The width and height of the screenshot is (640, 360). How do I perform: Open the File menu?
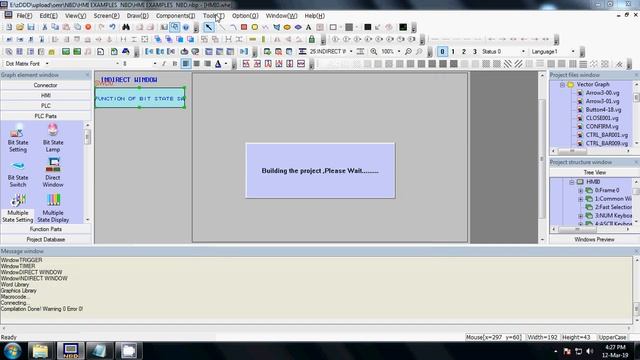[24, 16]
